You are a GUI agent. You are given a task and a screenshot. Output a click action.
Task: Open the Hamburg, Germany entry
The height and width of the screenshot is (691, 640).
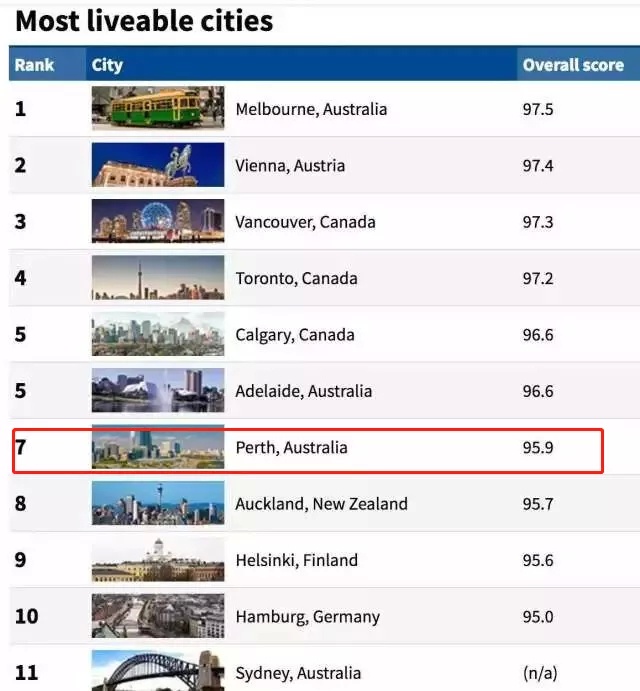click(x=308, y=617)
